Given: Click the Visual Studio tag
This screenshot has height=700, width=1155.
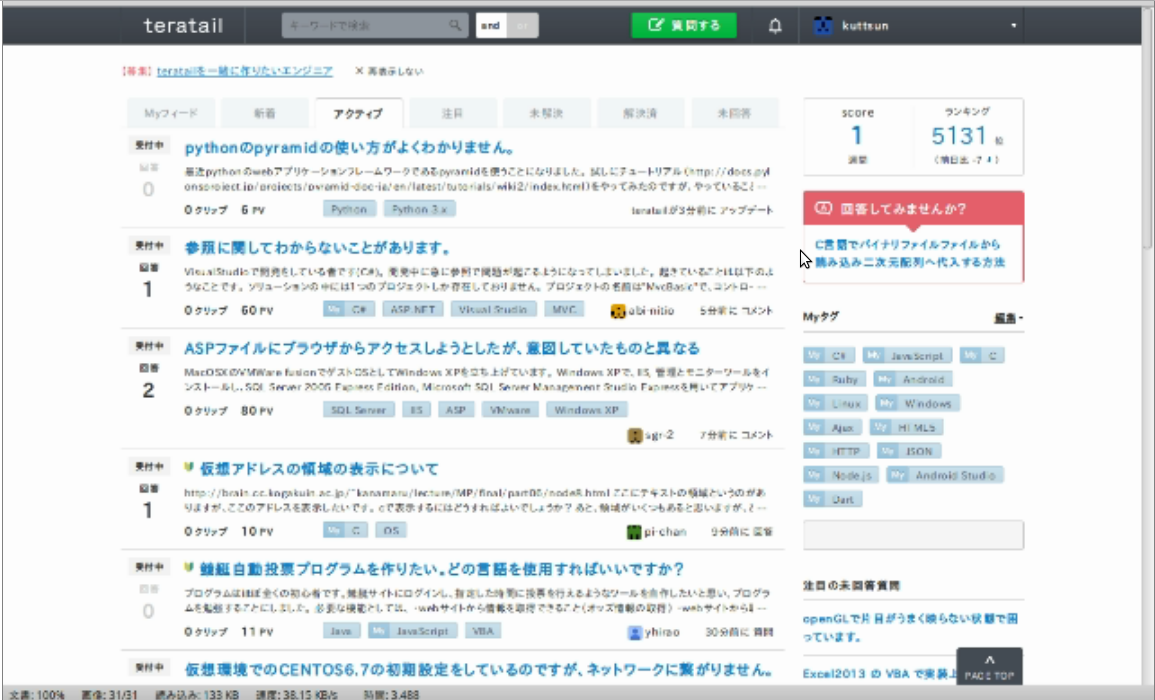Looking at the screenshot, I should coord(493,309).
